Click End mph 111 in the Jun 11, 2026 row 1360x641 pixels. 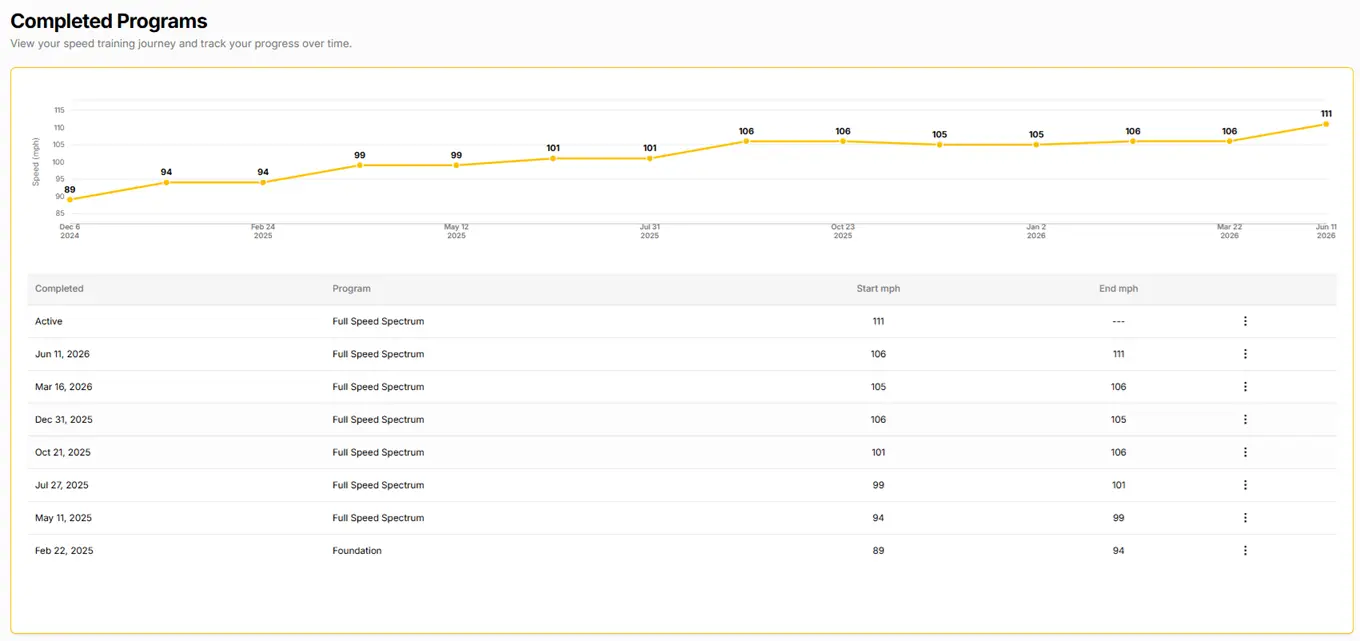coord(1118,354)
